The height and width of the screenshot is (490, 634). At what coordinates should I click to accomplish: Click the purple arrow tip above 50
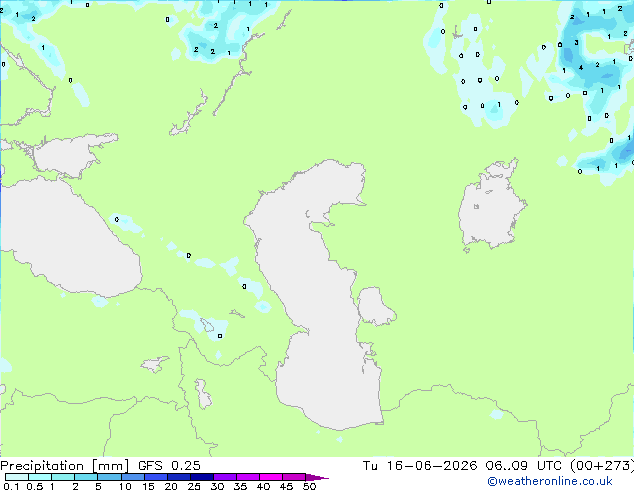click(x=316, y=477)
